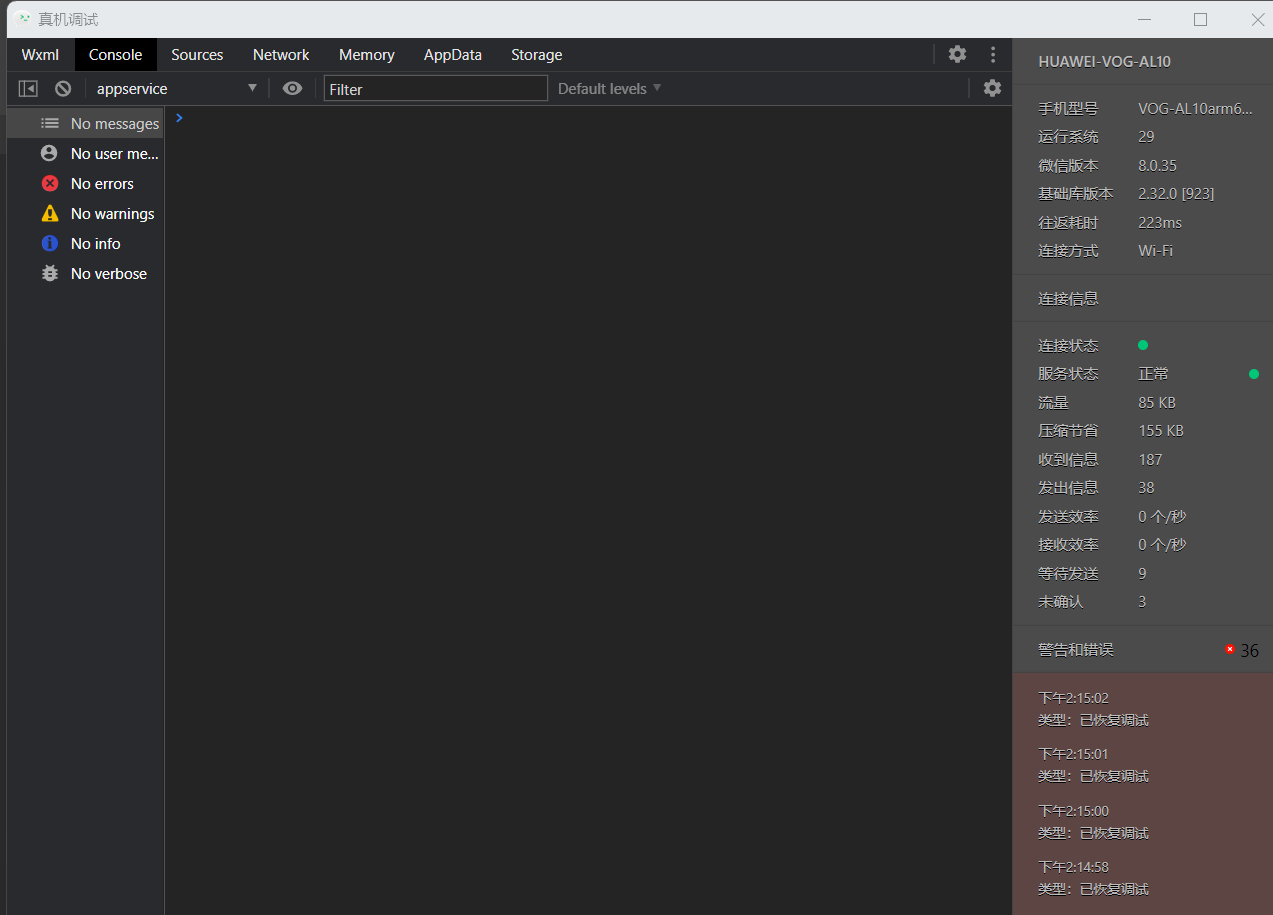Click the WeChat version 8.0.35 value
1273x915 pixels.
1157,166
